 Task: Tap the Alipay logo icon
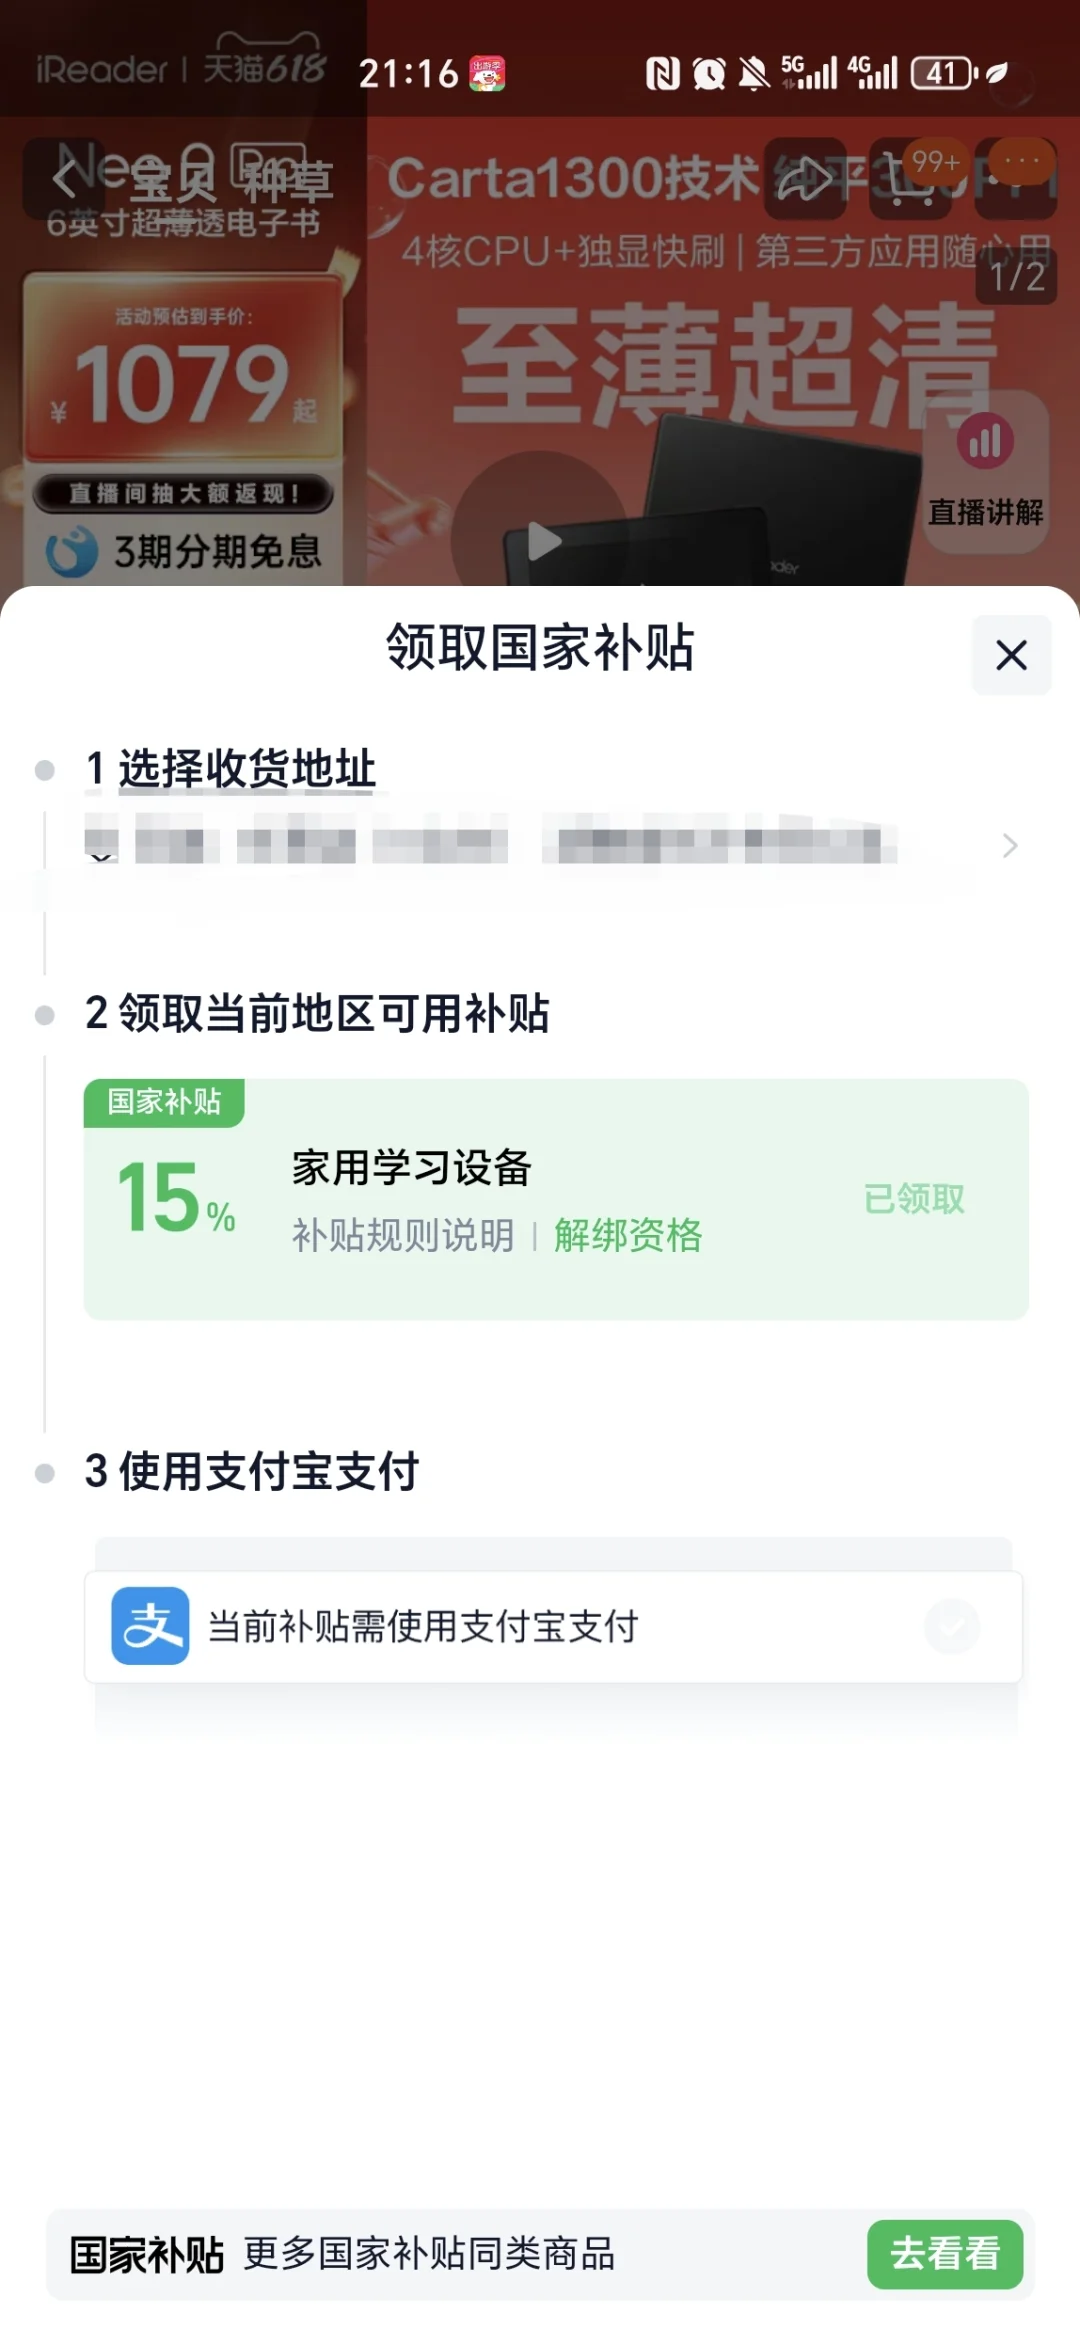coord(150,1625)
